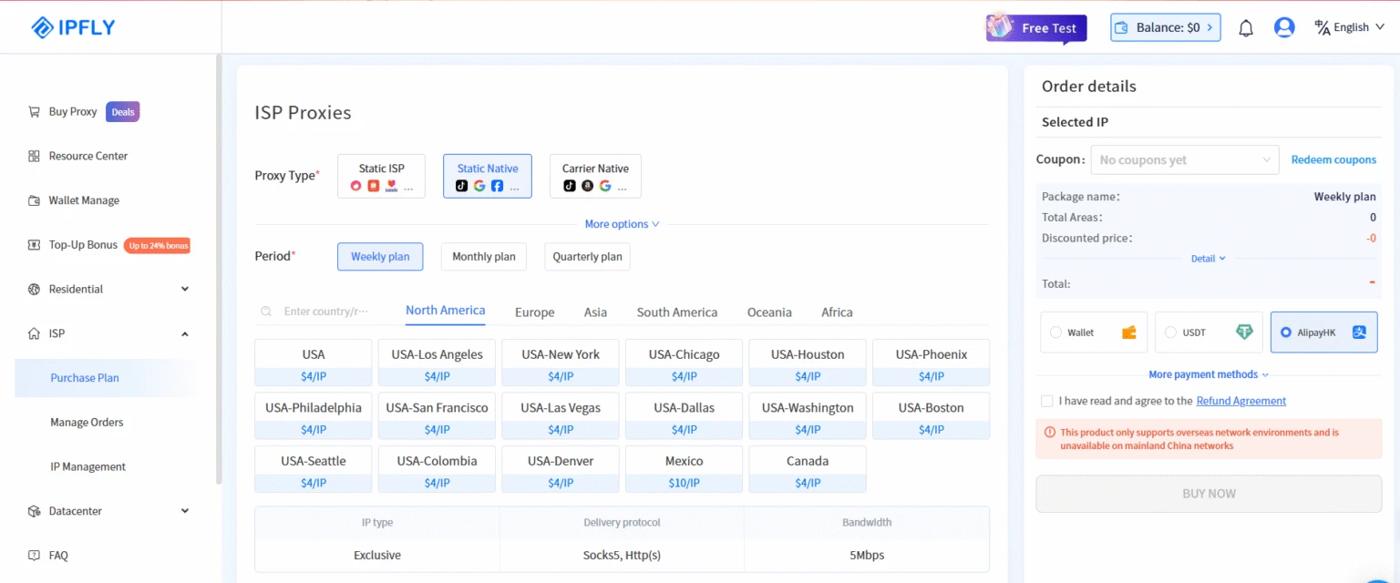The width and height of the screenshot is (1400, 583).
Task: Click the Residential globe icon
Action: coord(34,289)
